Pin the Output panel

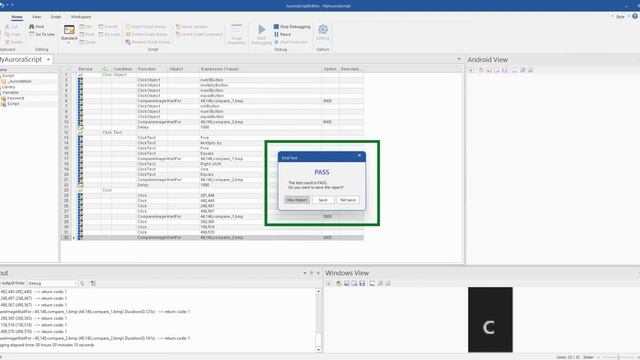click(x=311, y=273)
